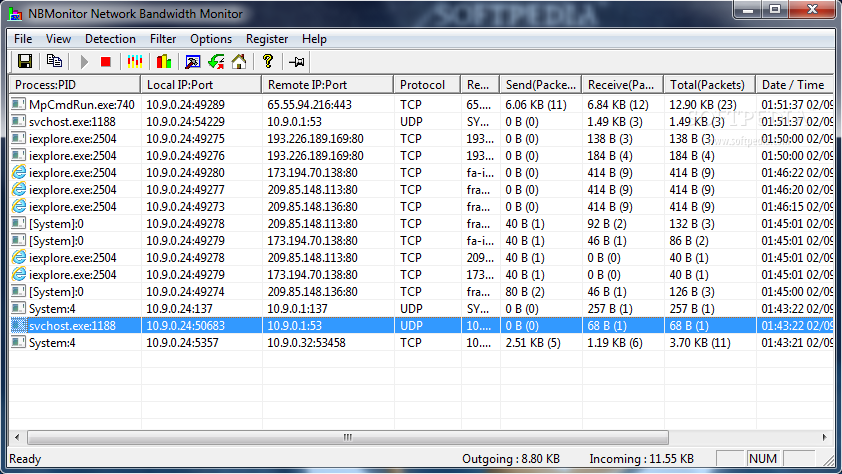Open the Detection menu
842x474 pixels.
coord(110,39)
